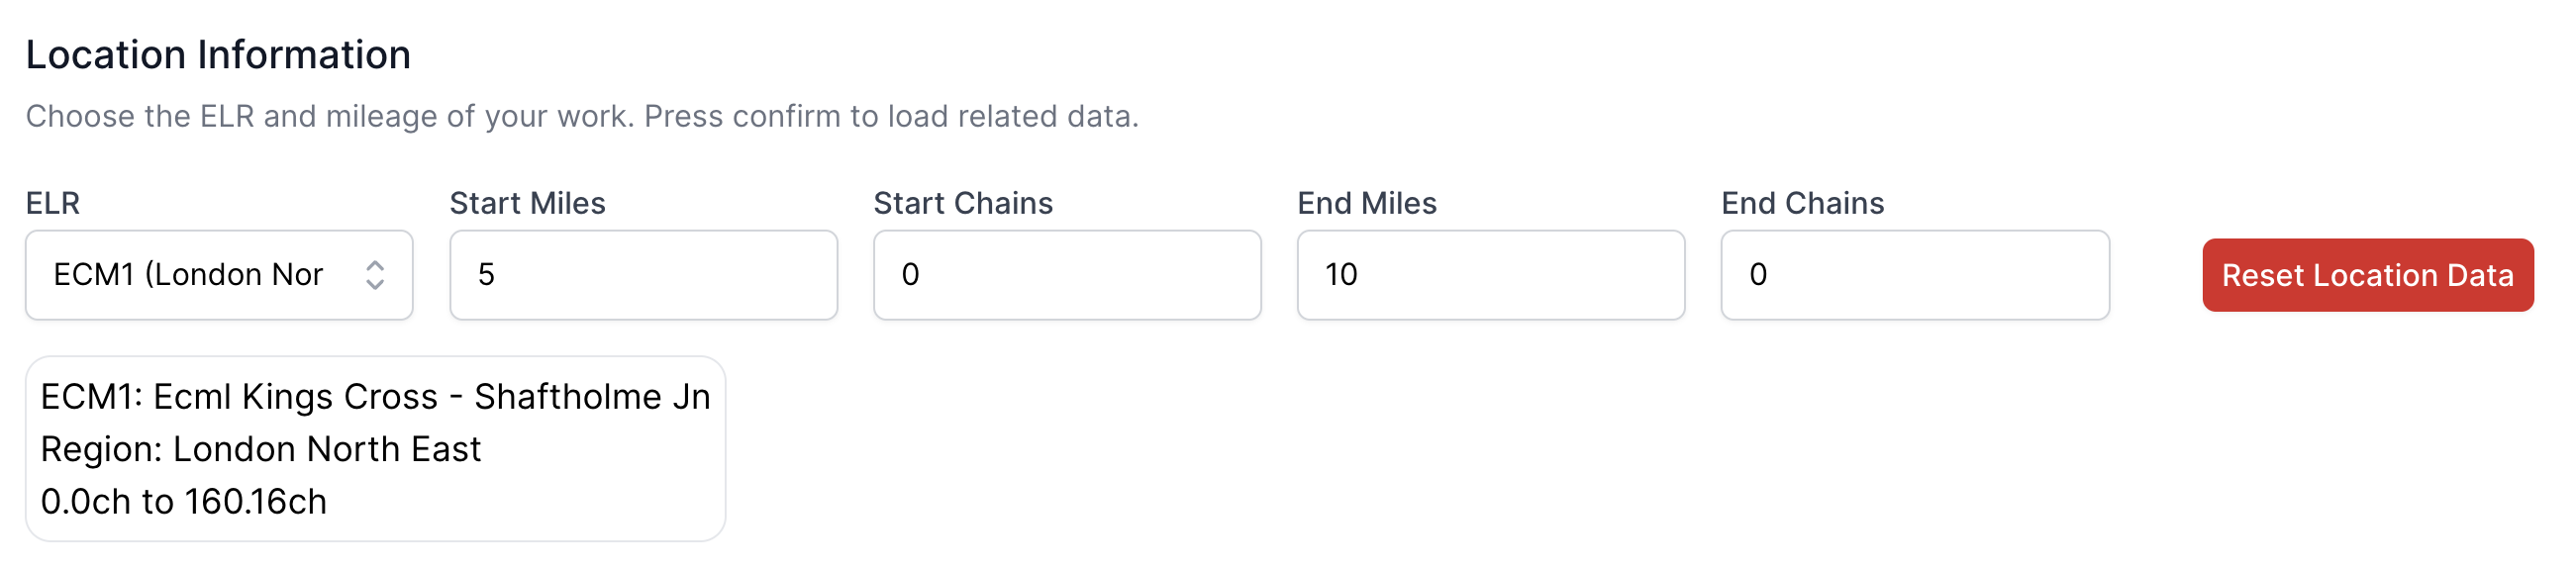
Task: Click the End Miles label
Action: point(1366,203)
